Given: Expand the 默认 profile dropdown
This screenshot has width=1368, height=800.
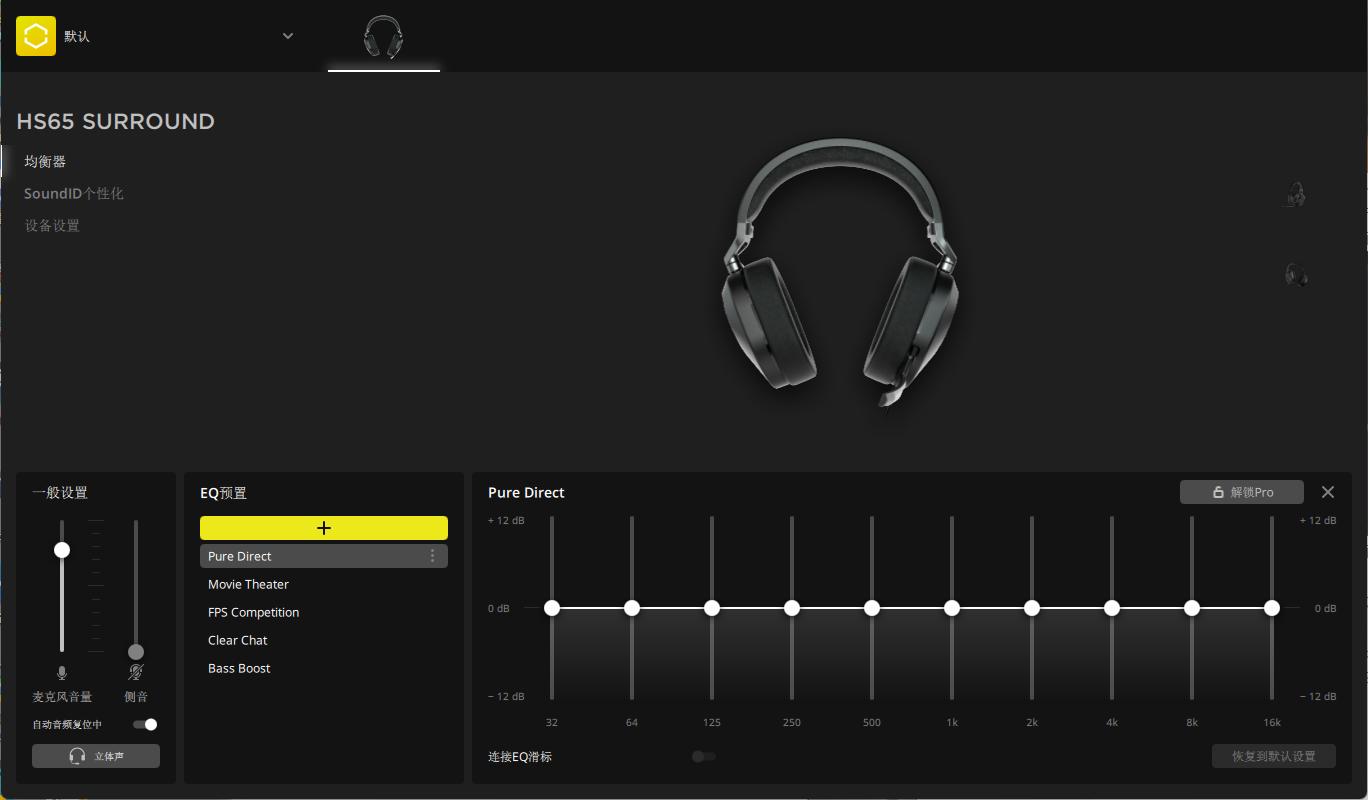Looking at the screenshot, I should pyautogui.click(x=288, y=36).
